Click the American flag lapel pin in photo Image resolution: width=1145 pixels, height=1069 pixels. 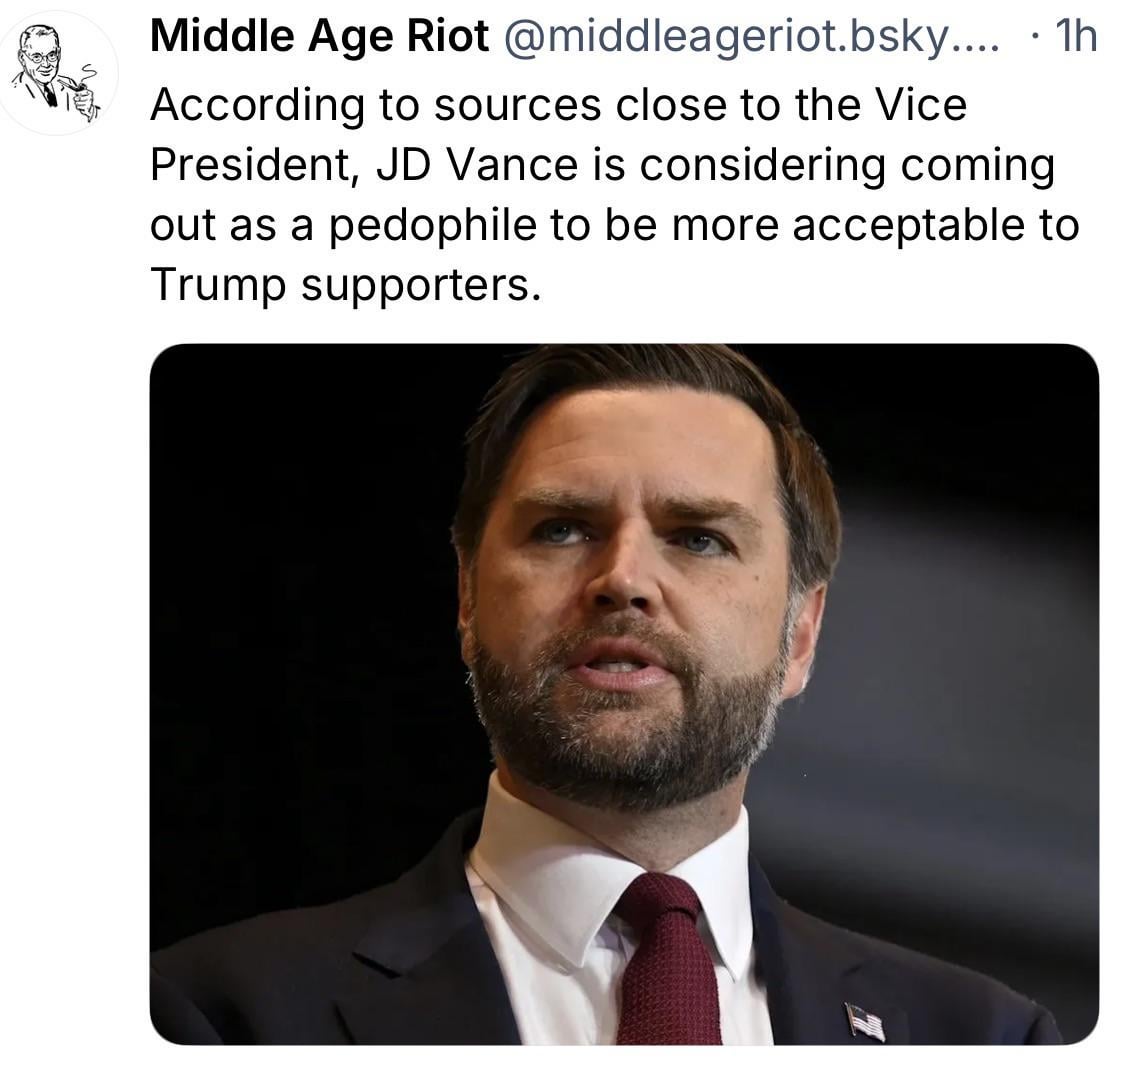click(x=865, y=1021)
